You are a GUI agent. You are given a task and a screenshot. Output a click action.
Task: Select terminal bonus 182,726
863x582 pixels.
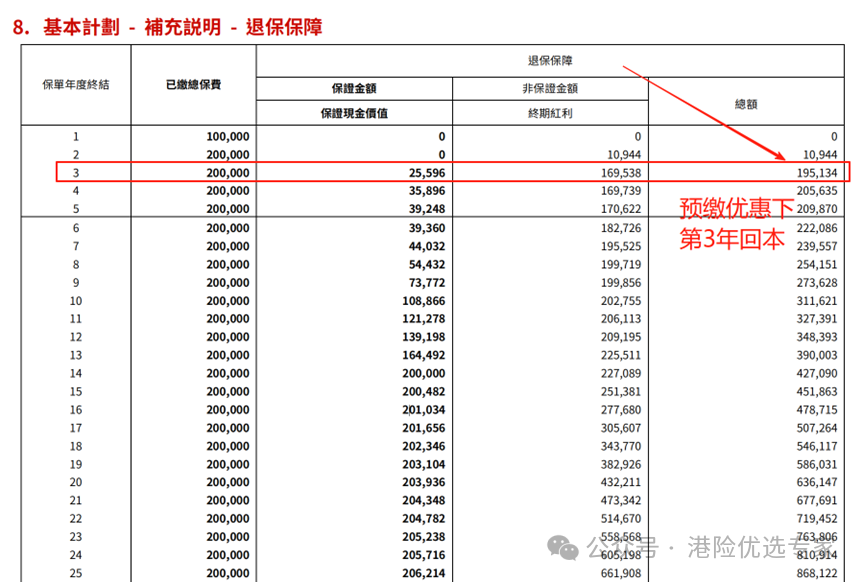(x=621, y=228)
